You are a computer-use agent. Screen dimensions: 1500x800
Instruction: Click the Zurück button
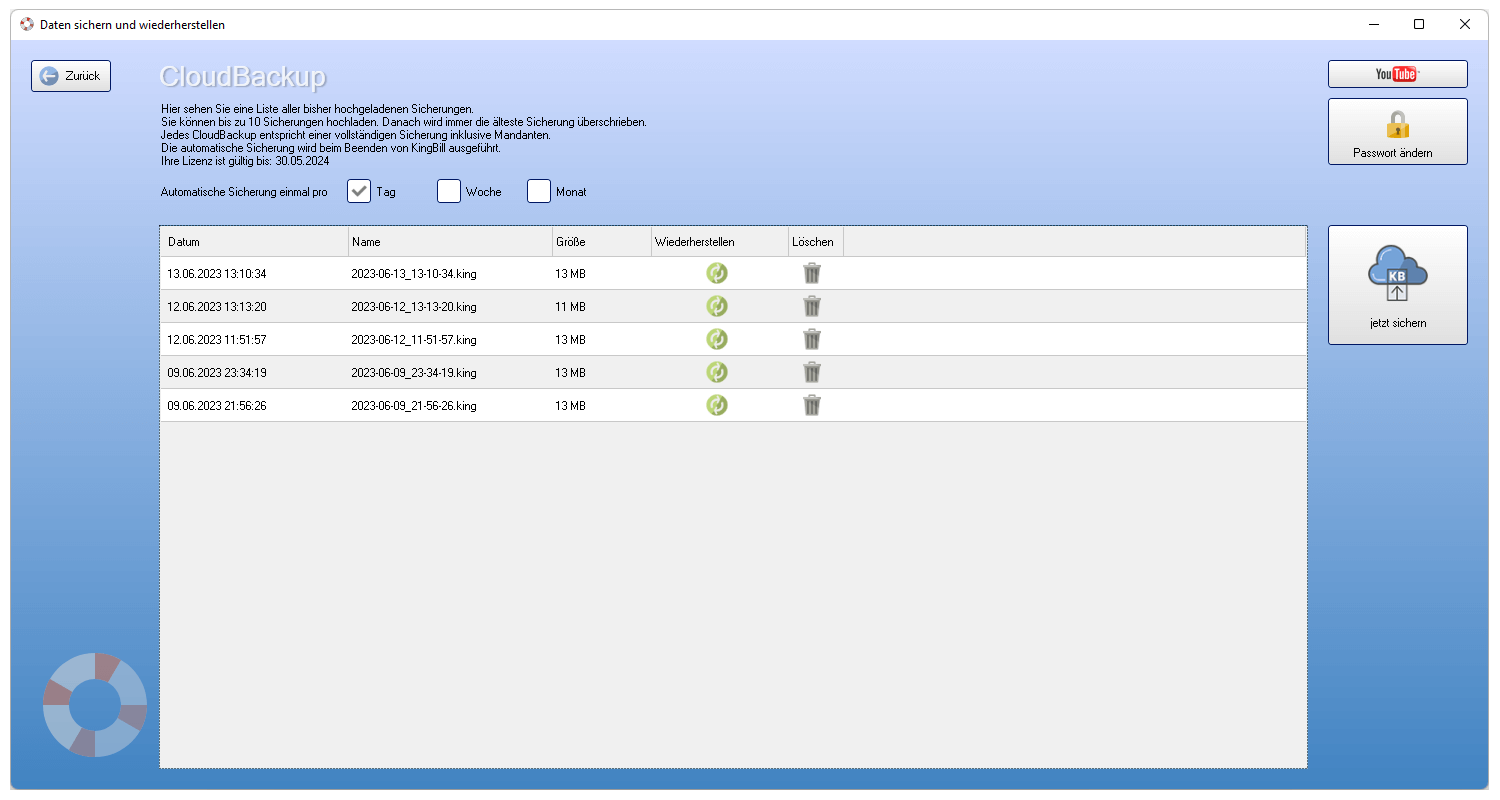[70, 75]
